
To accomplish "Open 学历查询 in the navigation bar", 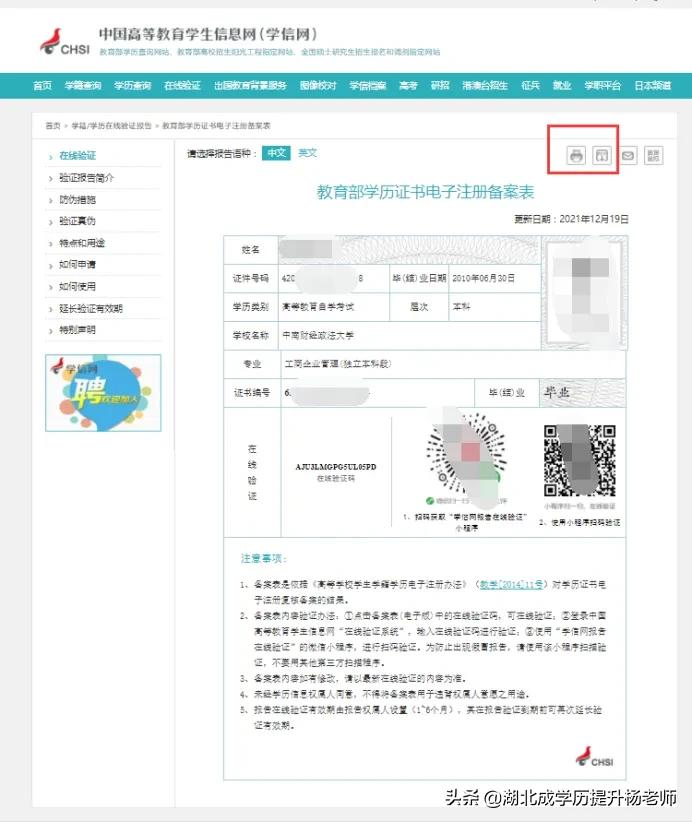I will pyautogui.click(x=133, y=85).
